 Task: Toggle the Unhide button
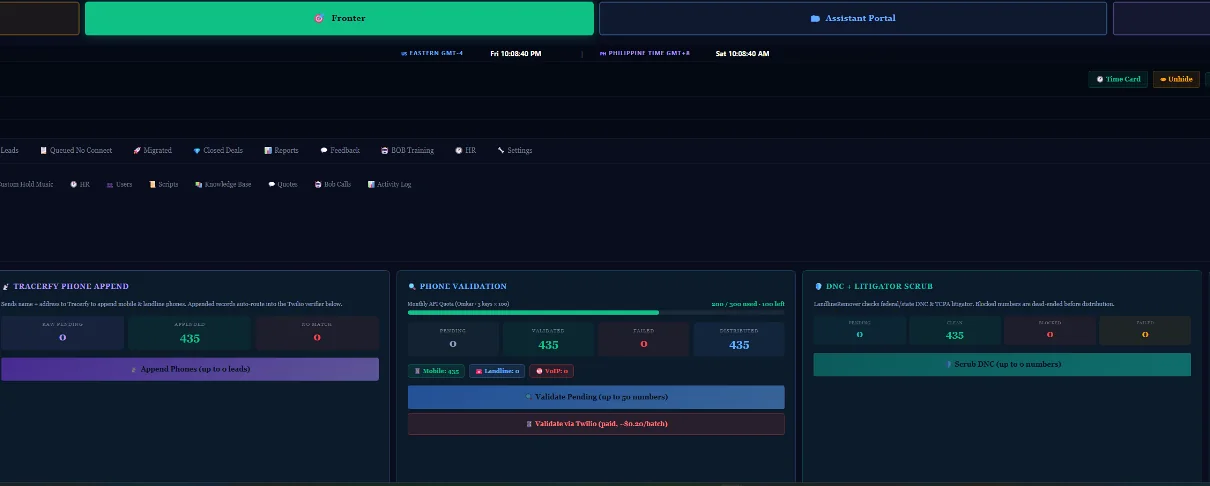pyautogui.click(x=1176, y=79)
